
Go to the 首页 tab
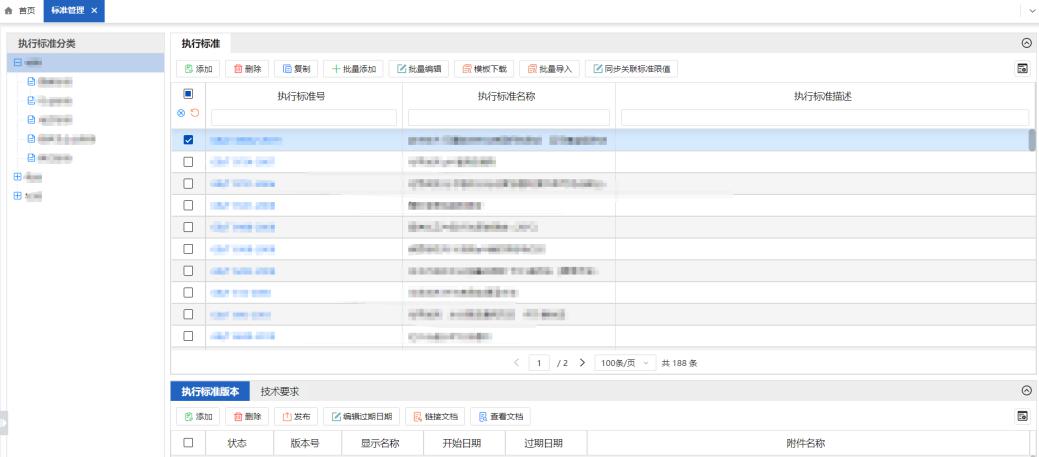(20, 9)
